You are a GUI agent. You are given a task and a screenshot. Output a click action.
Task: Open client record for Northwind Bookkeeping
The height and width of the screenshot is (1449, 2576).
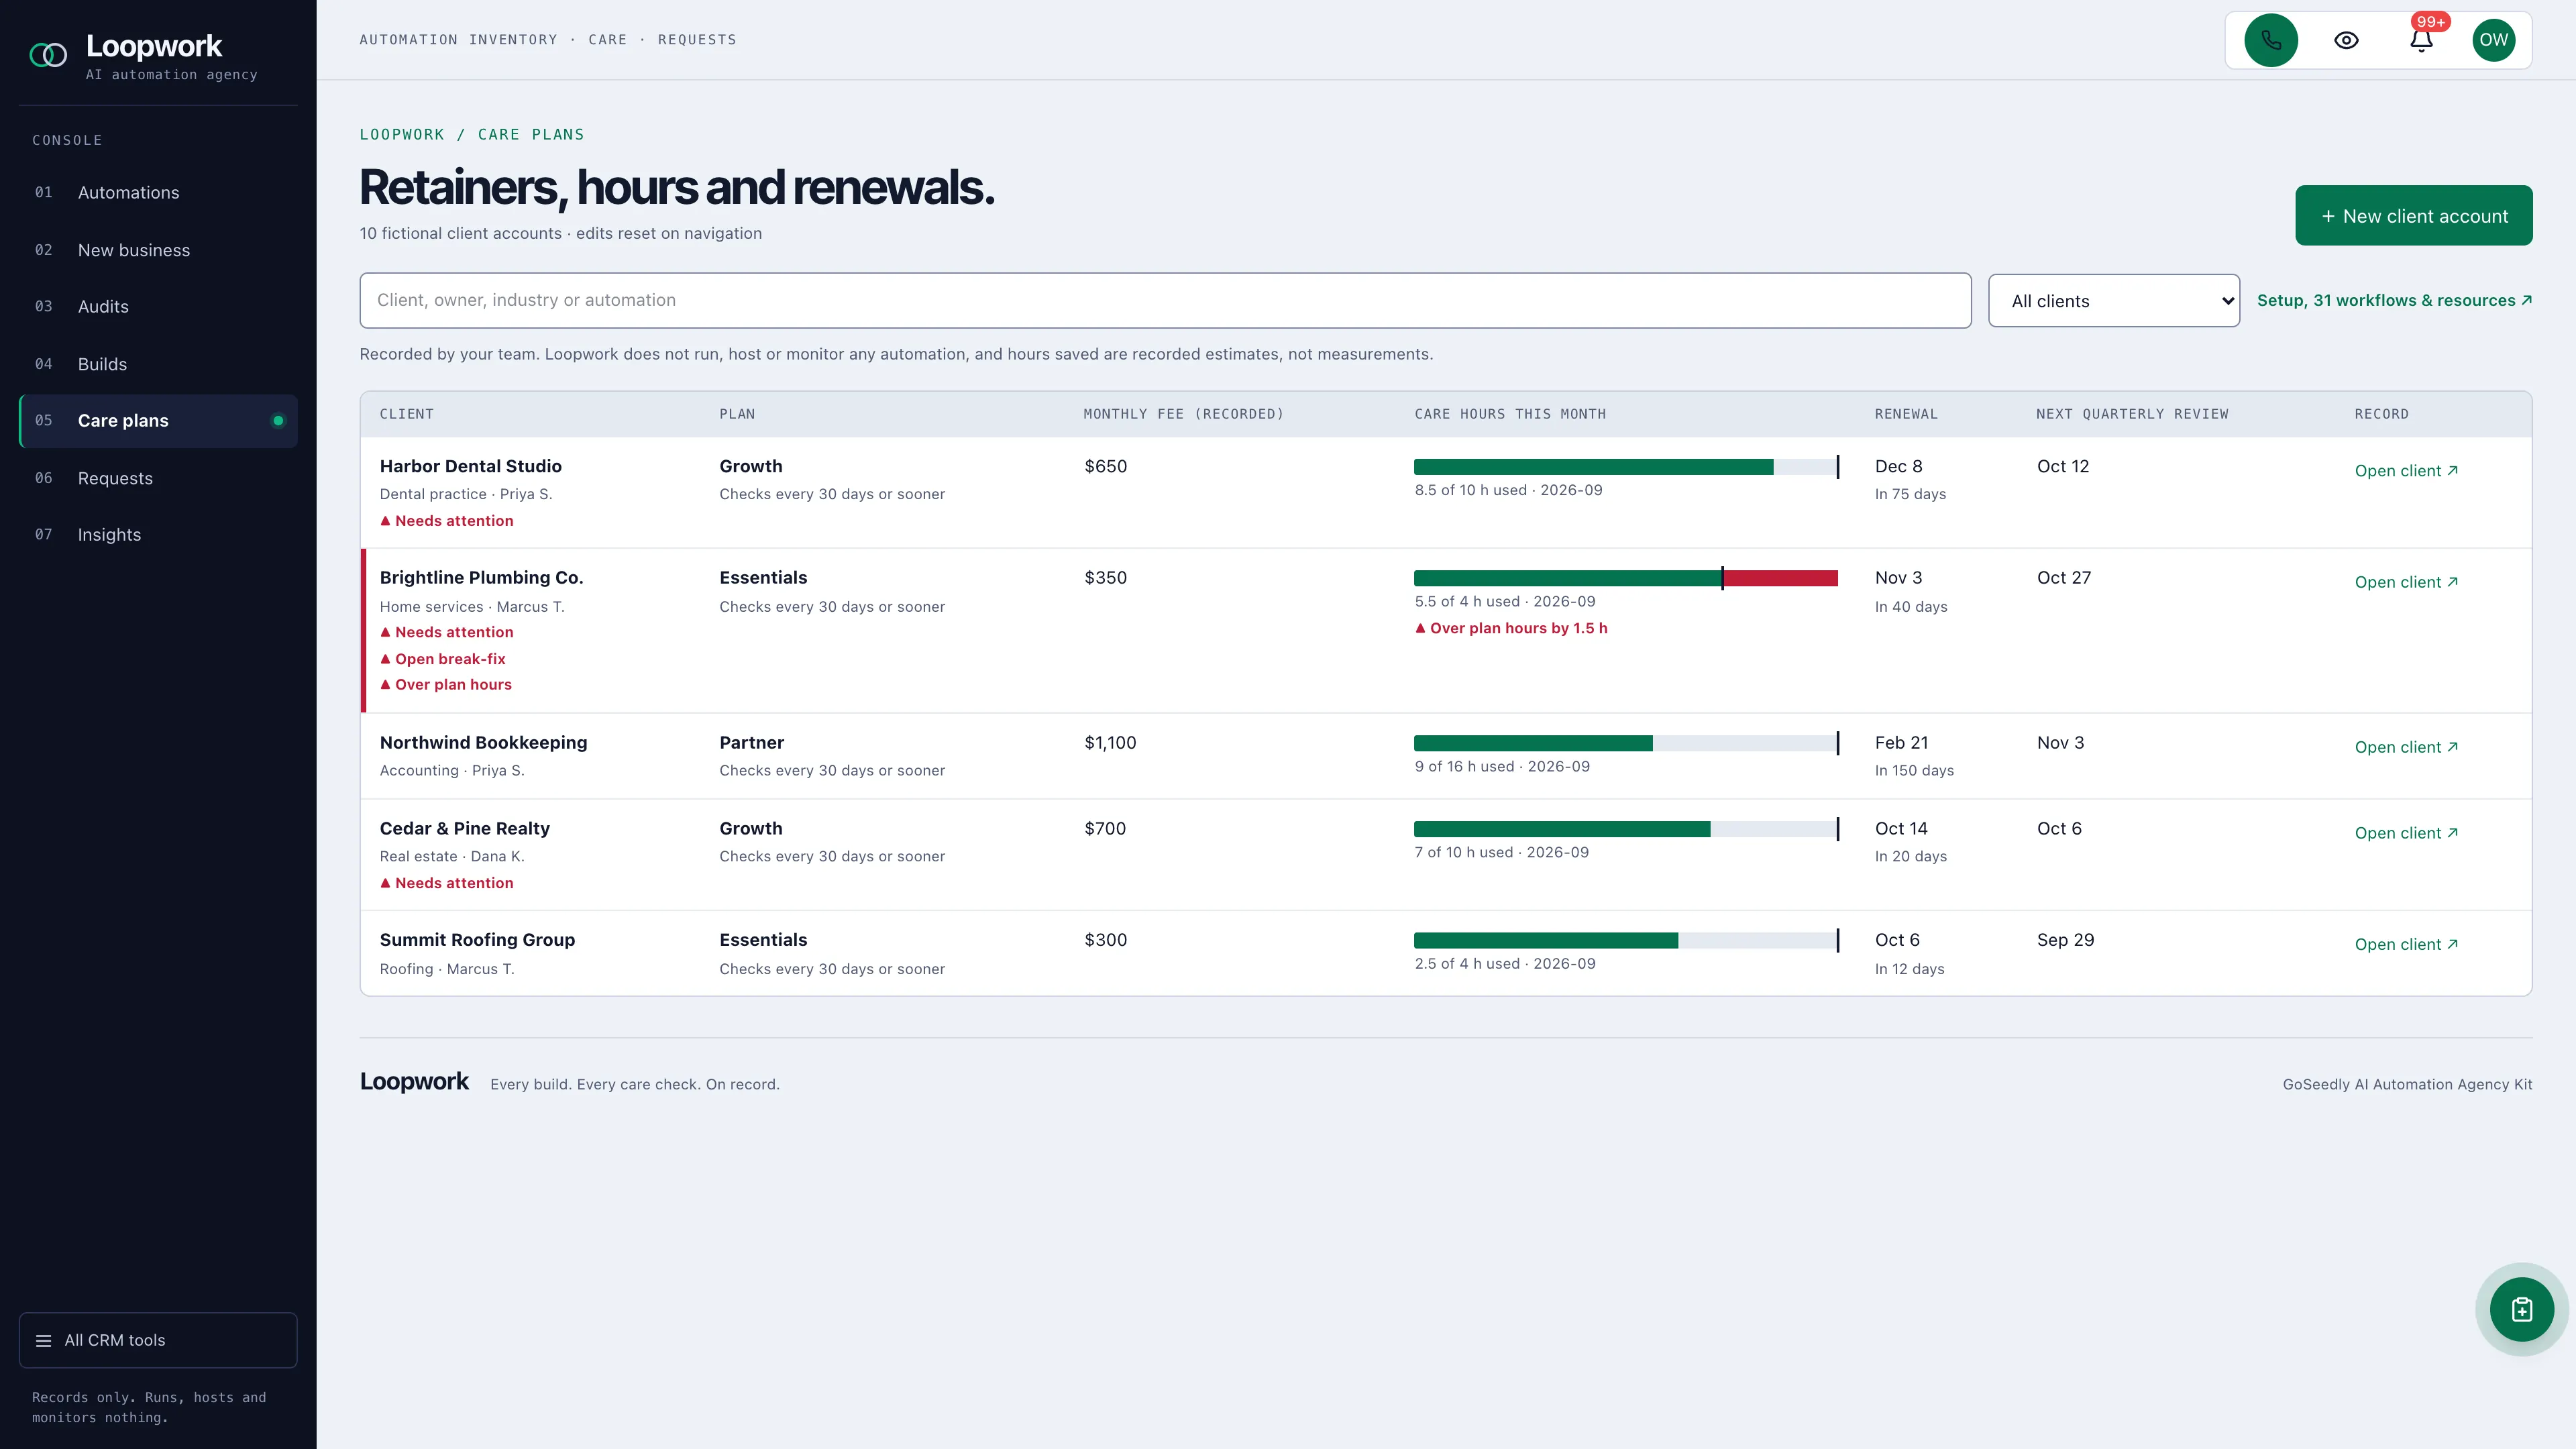click(2406, 747)
